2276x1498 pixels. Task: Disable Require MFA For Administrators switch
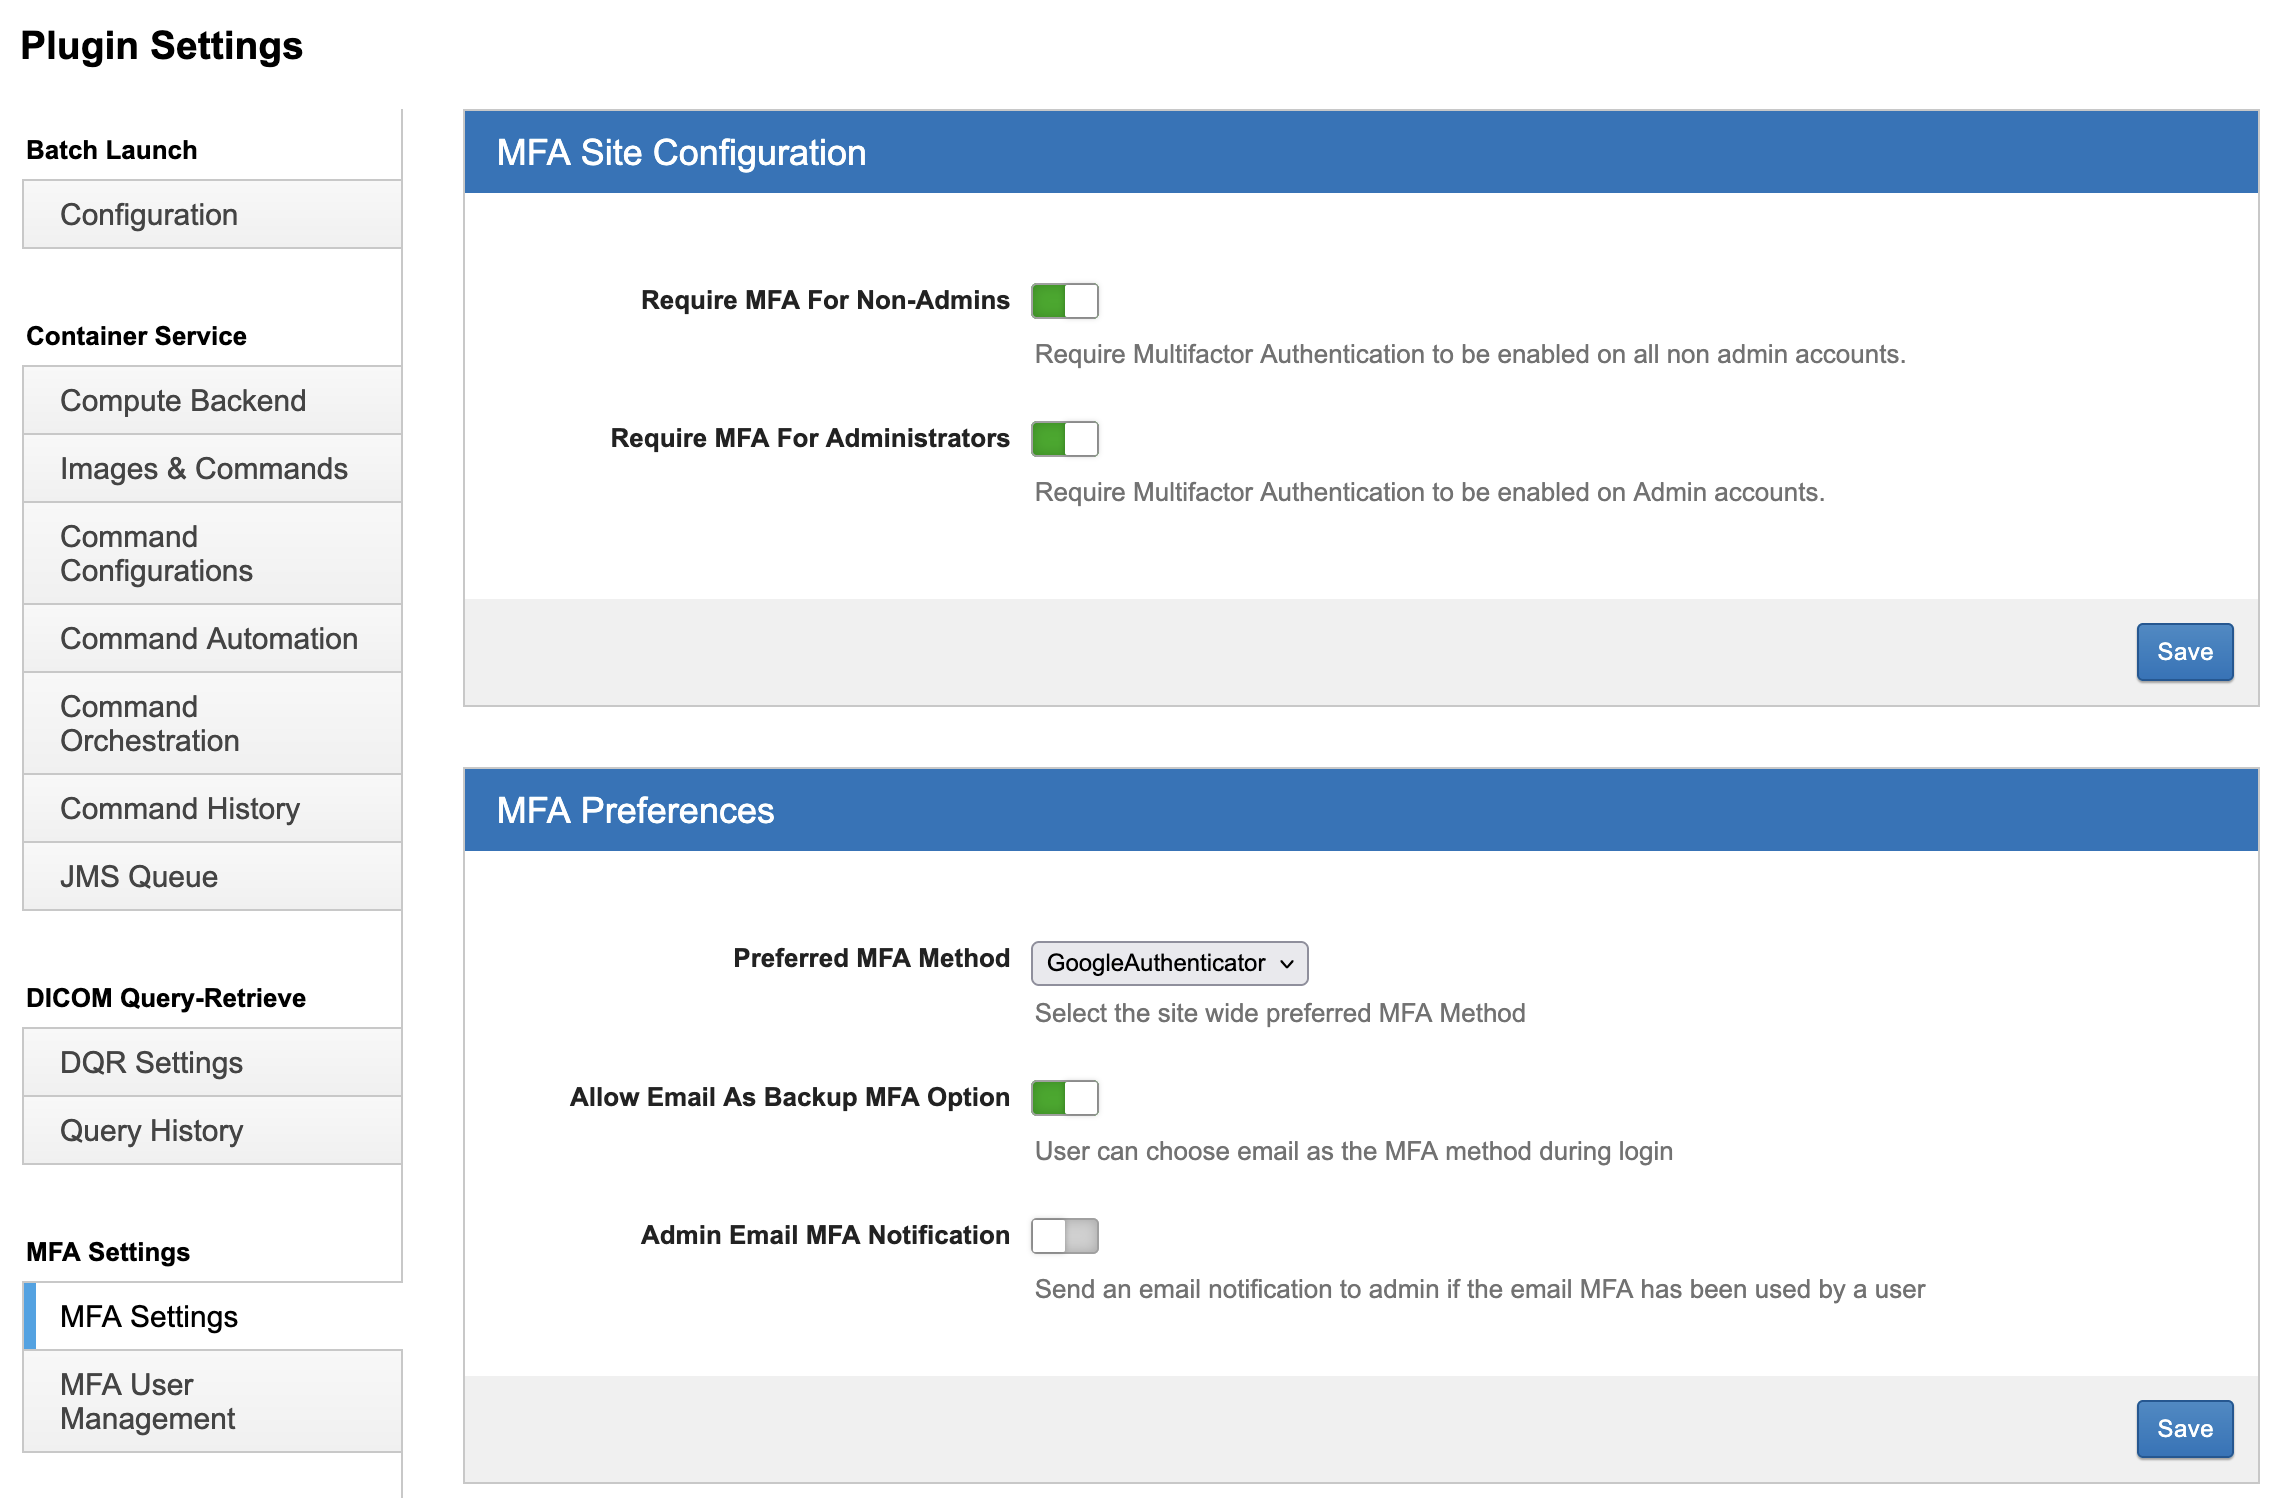1064,439
